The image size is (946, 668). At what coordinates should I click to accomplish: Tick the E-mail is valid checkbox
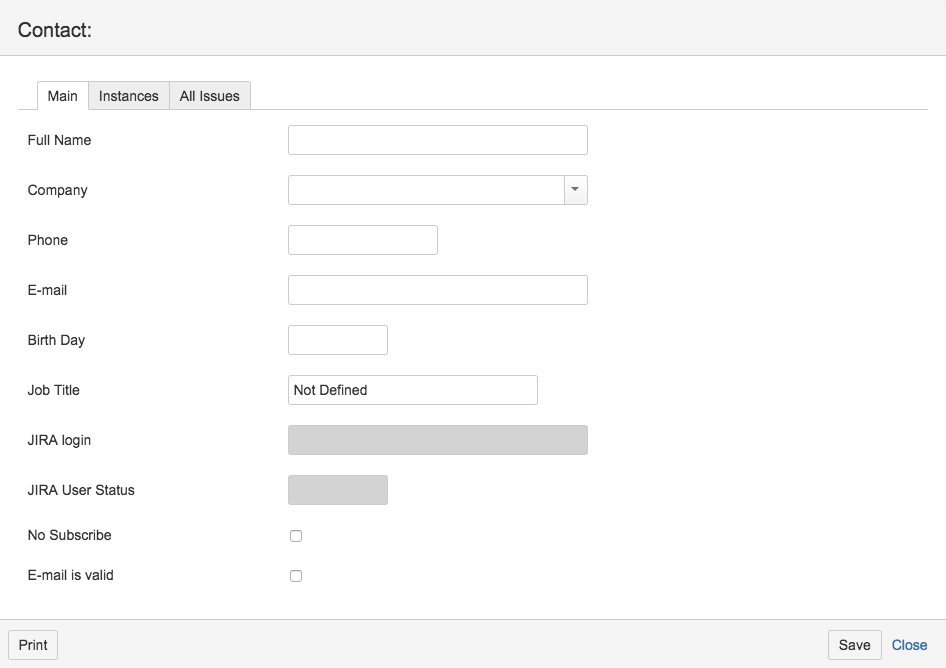296,576
